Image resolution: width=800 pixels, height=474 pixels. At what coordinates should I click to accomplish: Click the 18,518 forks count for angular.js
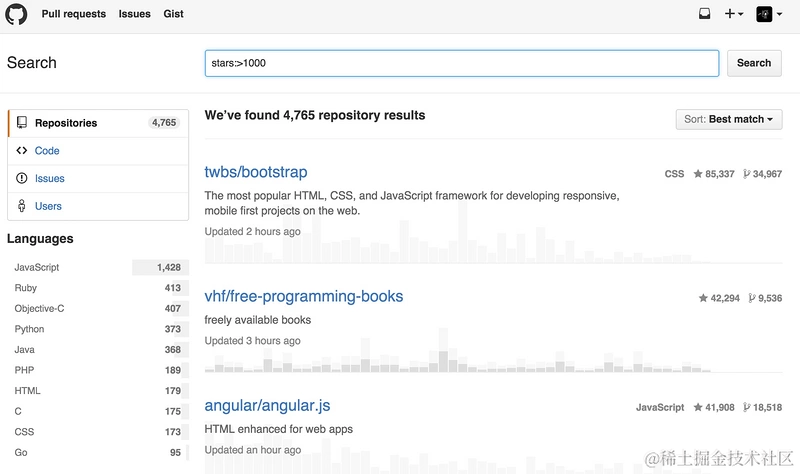[x=763, y=408]
